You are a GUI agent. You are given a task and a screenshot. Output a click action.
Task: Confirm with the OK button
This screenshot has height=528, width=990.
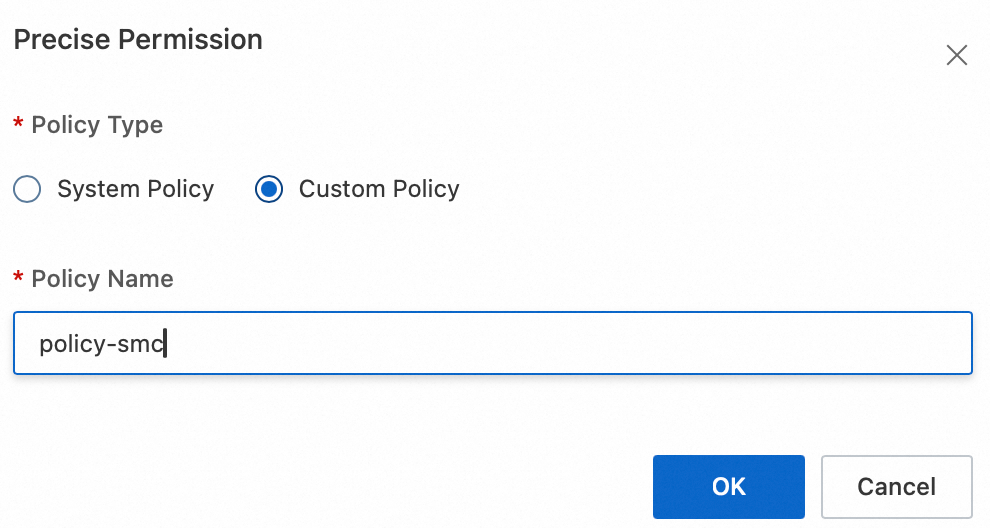click(x=728, y=487)
